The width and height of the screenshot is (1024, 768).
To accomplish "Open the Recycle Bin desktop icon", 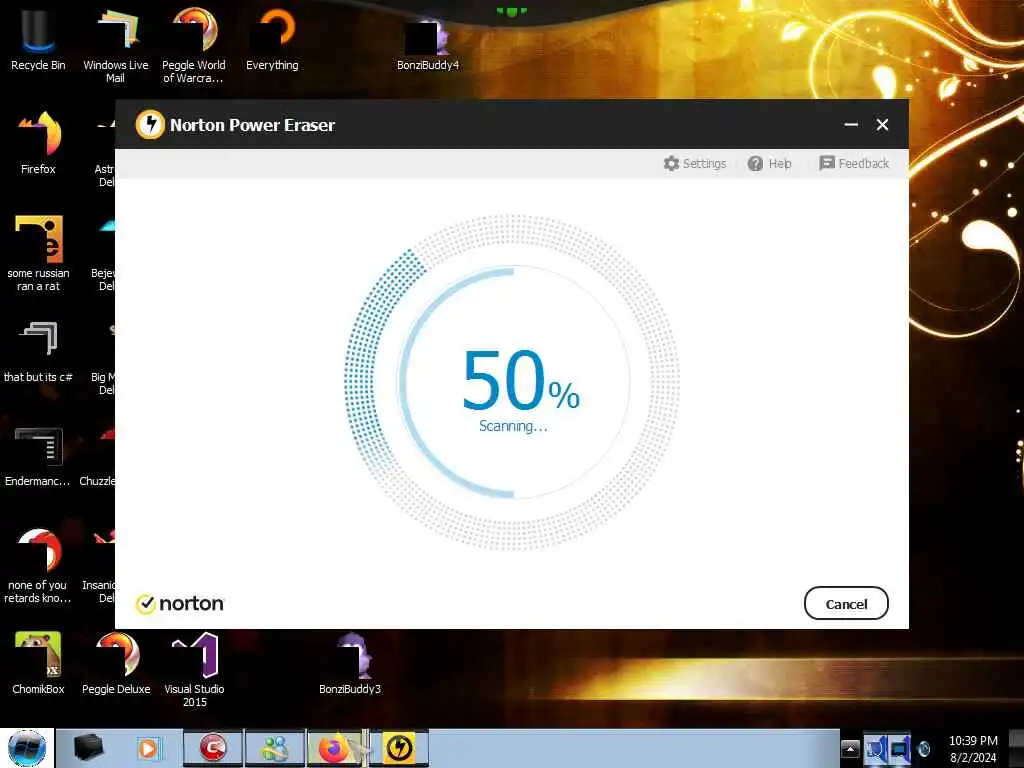I will point(38,40).
